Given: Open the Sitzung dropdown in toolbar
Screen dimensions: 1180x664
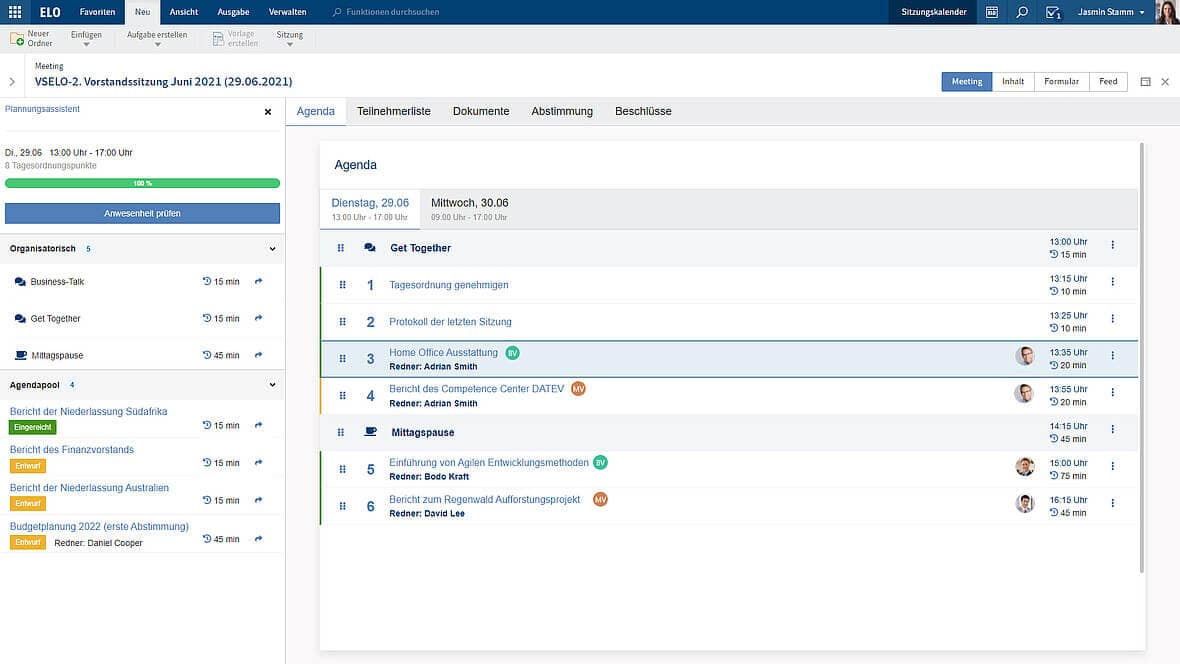Looking at the screenshot, I should [290, 39].
